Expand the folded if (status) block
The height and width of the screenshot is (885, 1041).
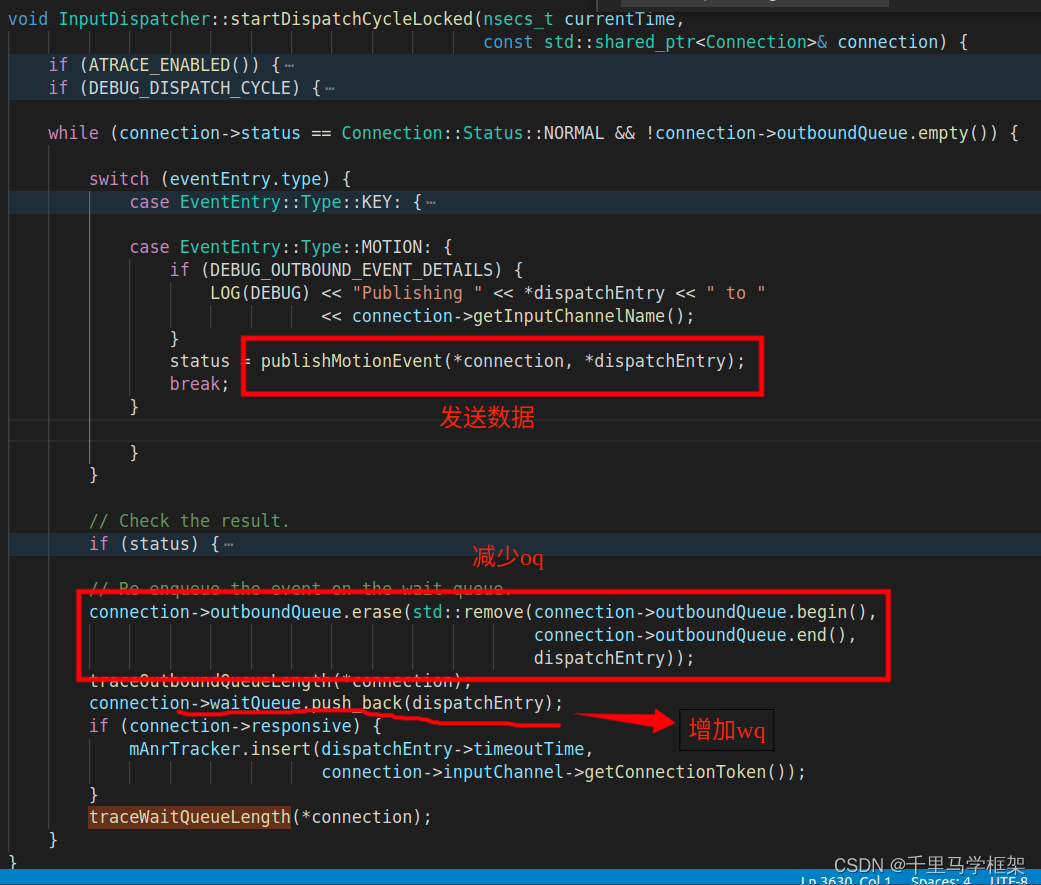[228, 544]
